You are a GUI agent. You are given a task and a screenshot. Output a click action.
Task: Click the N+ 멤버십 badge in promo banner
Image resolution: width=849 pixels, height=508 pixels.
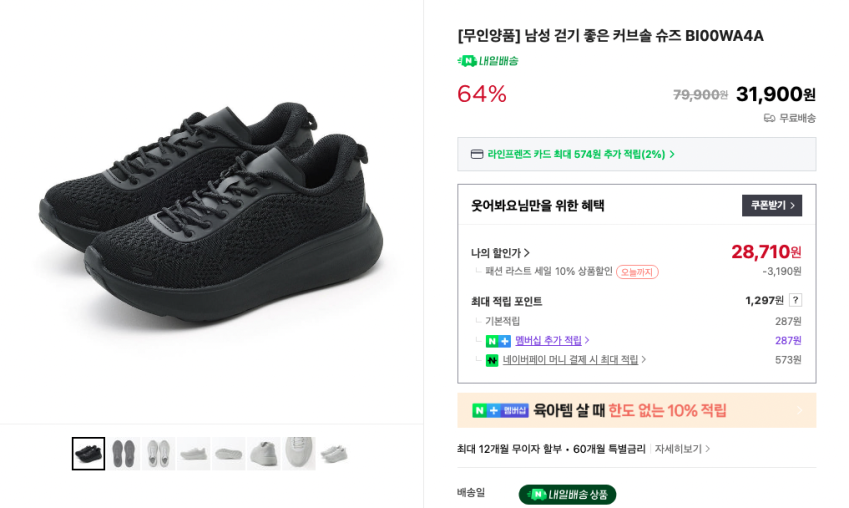(x=500, y=410)
